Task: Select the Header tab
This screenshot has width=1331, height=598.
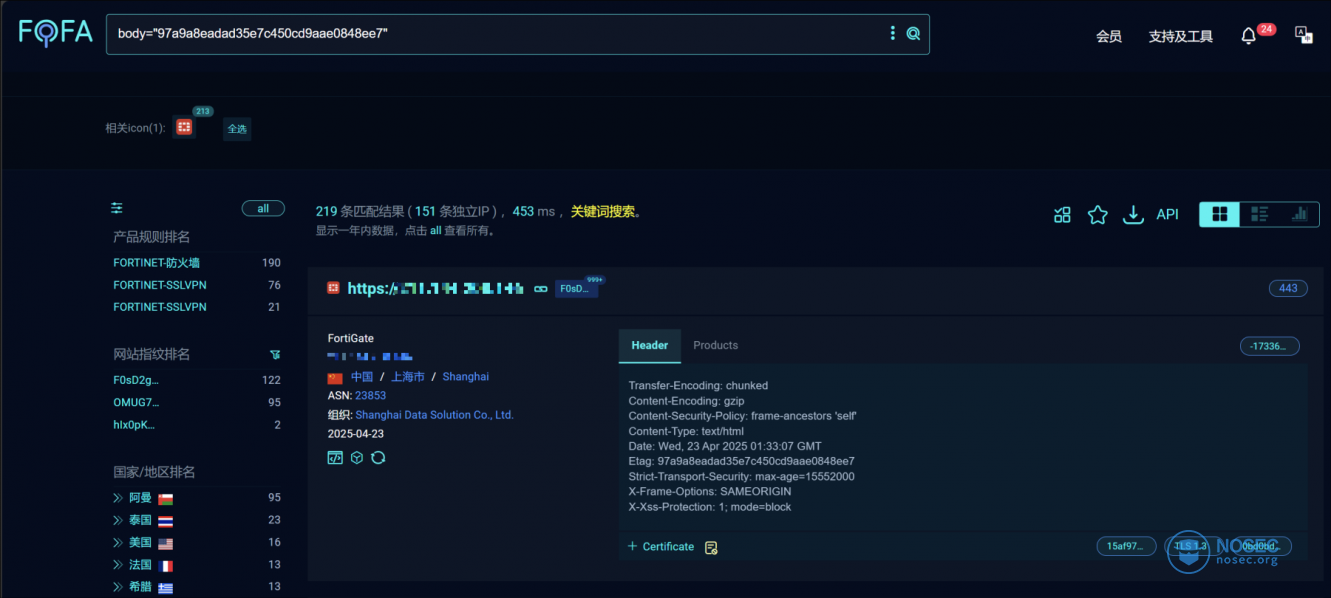Action: (x=650, y=345)
